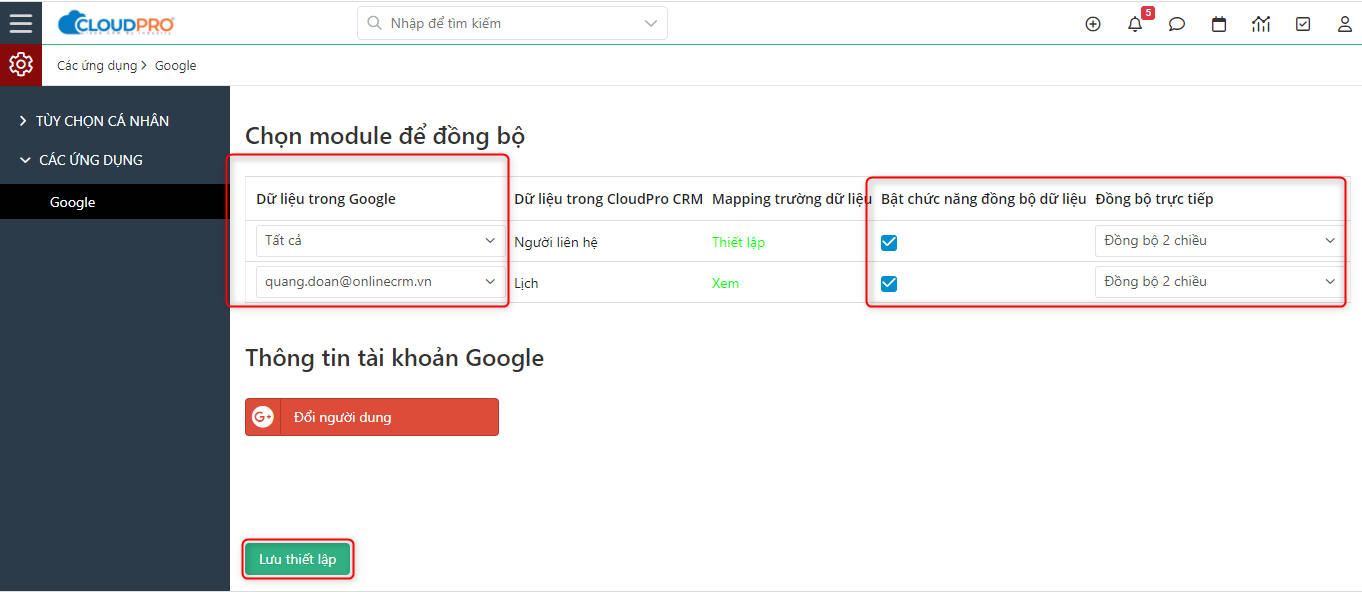Expand the search box dropdown arrow
The image size is (1362, 592).
click(x=652, y=23)
